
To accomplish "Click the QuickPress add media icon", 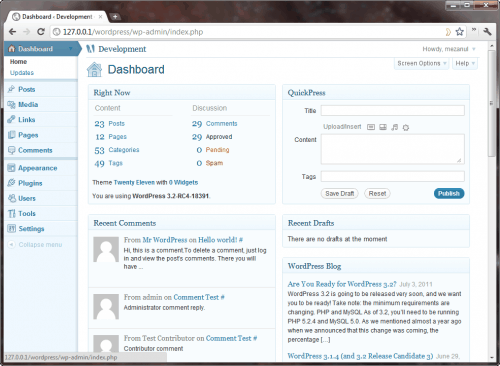I will tap(406, 127).
